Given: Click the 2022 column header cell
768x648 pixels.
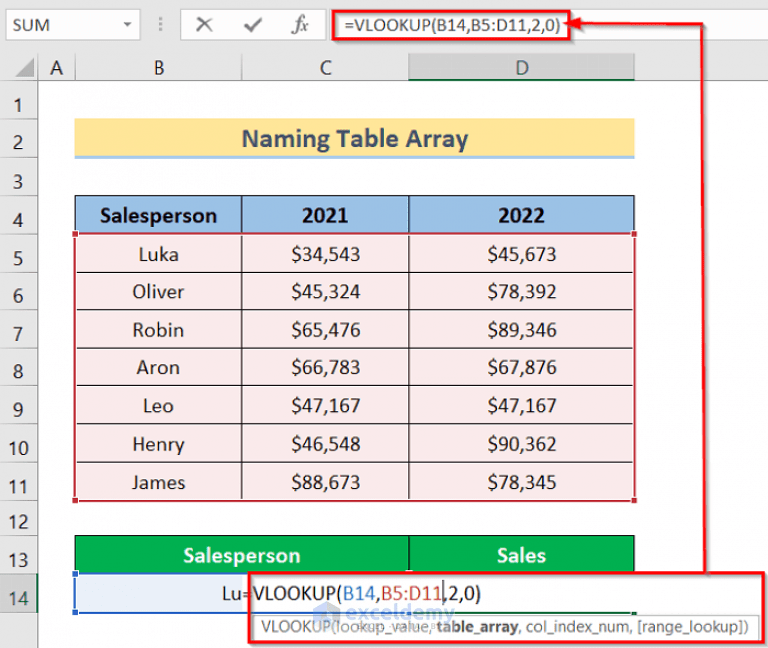Looking at the screenshot, I should [x=521, y=215].
